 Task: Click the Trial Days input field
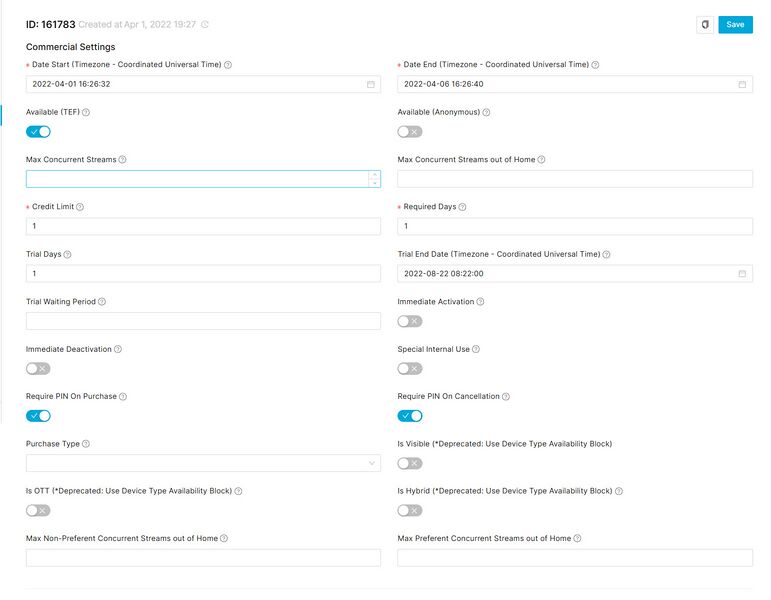tap(203, 273)
